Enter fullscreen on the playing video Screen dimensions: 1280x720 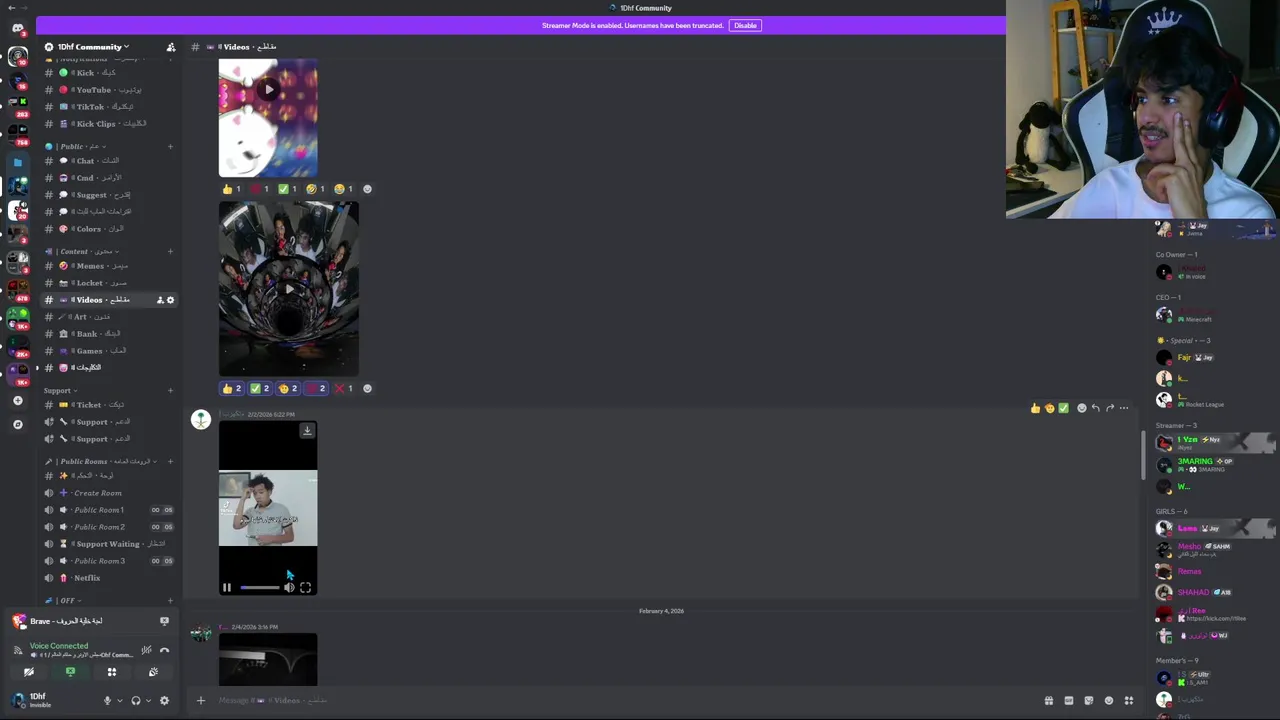pos(305,588)
